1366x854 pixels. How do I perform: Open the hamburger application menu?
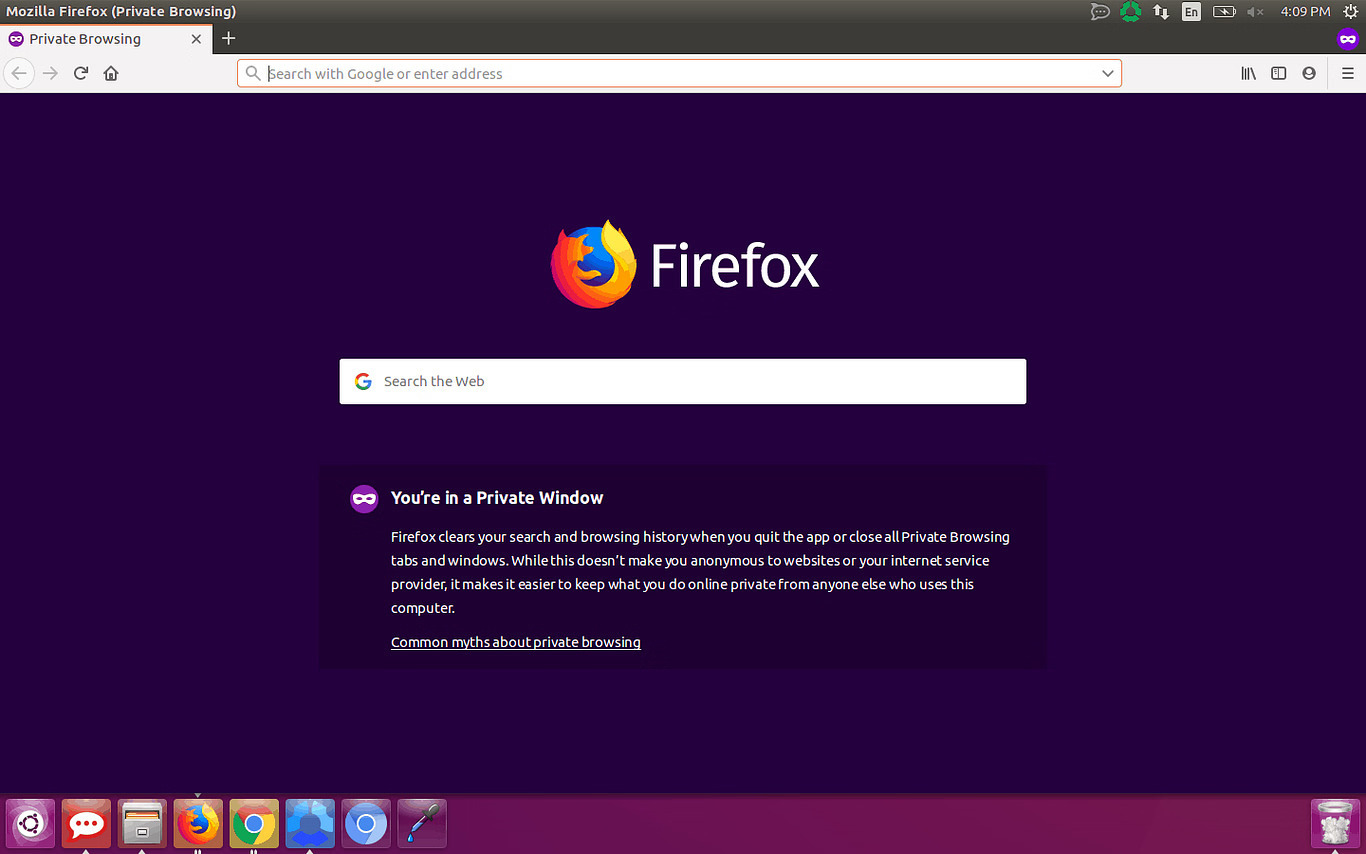point(1347,73)
